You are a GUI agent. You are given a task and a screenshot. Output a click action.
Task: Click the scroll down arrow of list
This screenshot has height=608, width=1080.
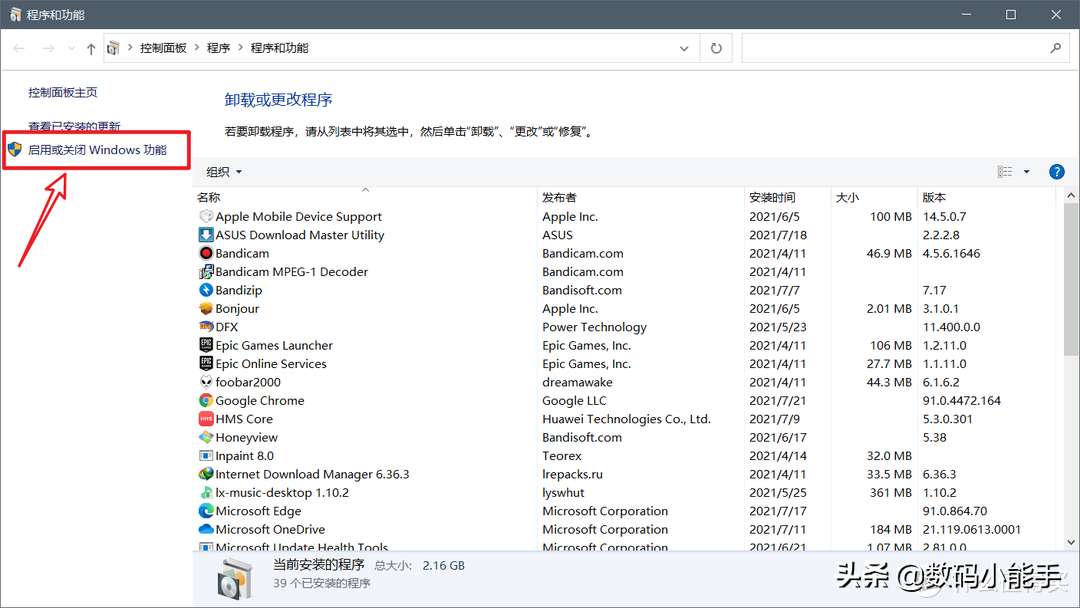pos(1071,543)
